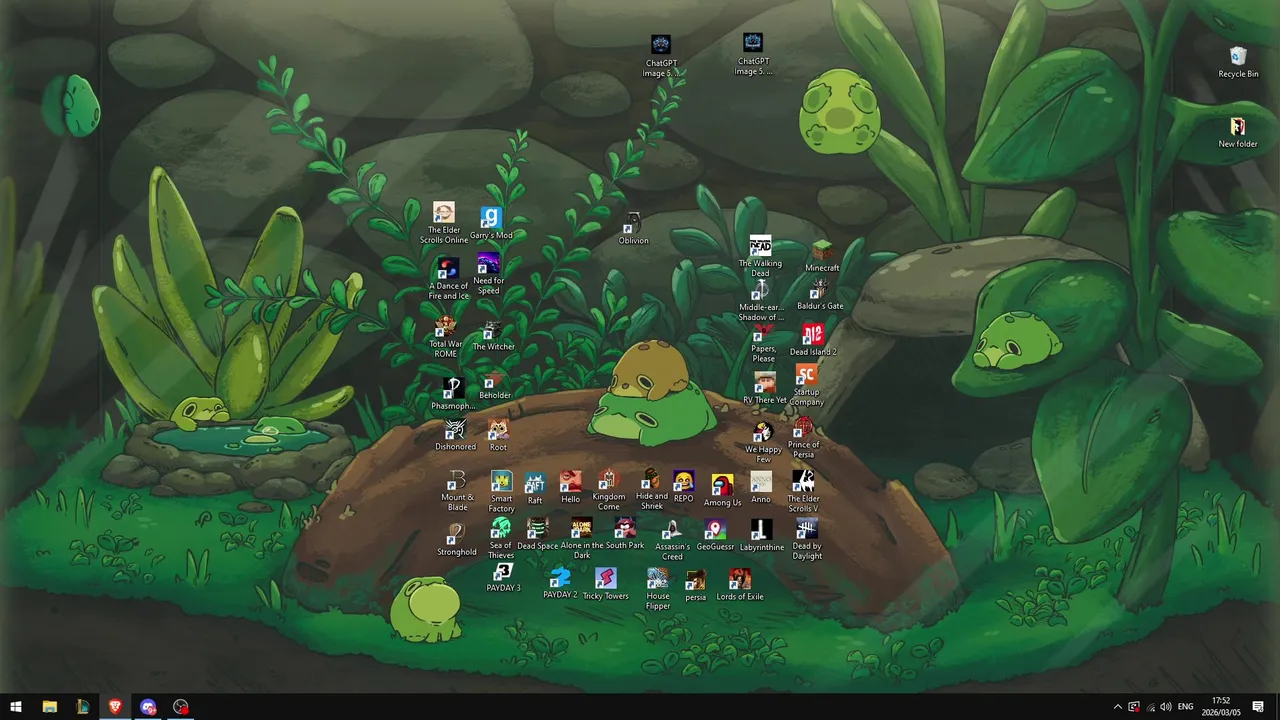The width and height of the screenshot is (1280, 720).
Task: Select the Total War ROME shortcut
Action: 445,337
